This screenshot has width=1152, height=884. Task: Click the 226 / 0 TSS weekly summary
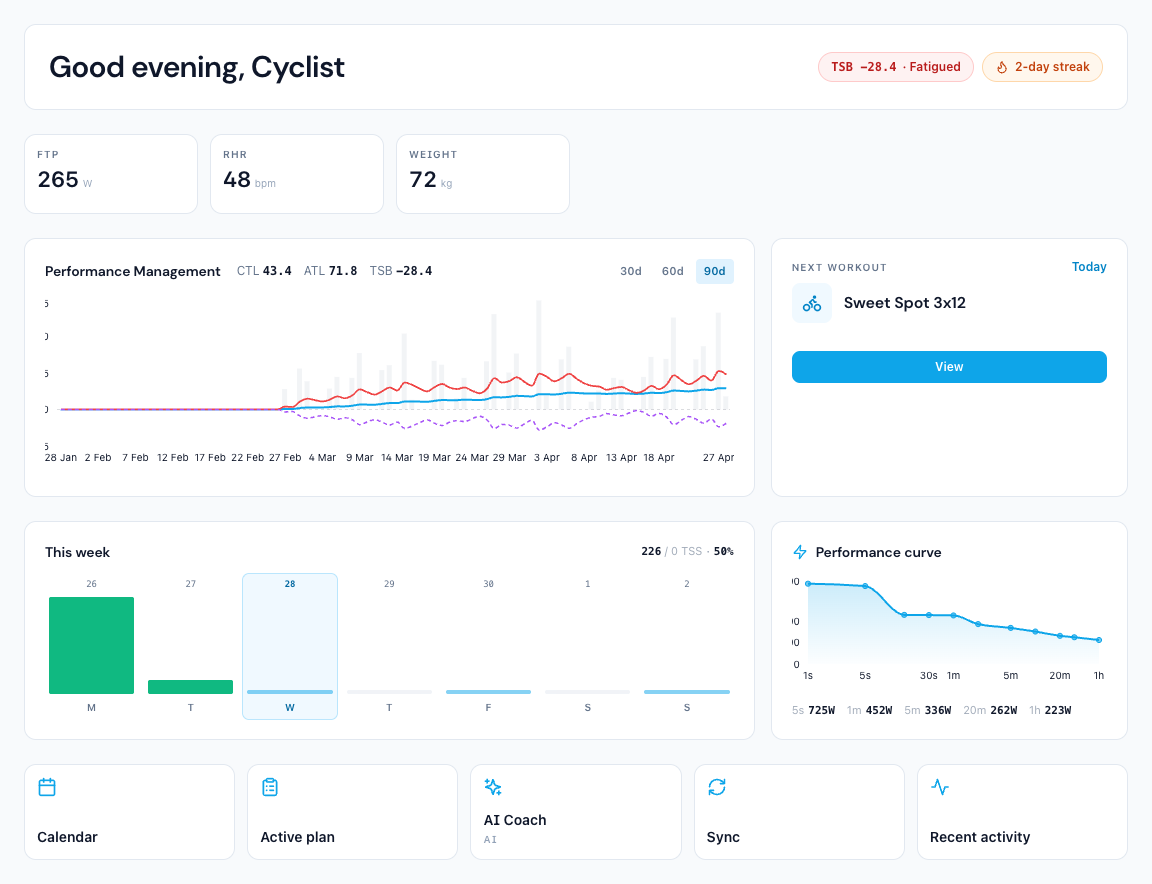click(x=688, y=551)
